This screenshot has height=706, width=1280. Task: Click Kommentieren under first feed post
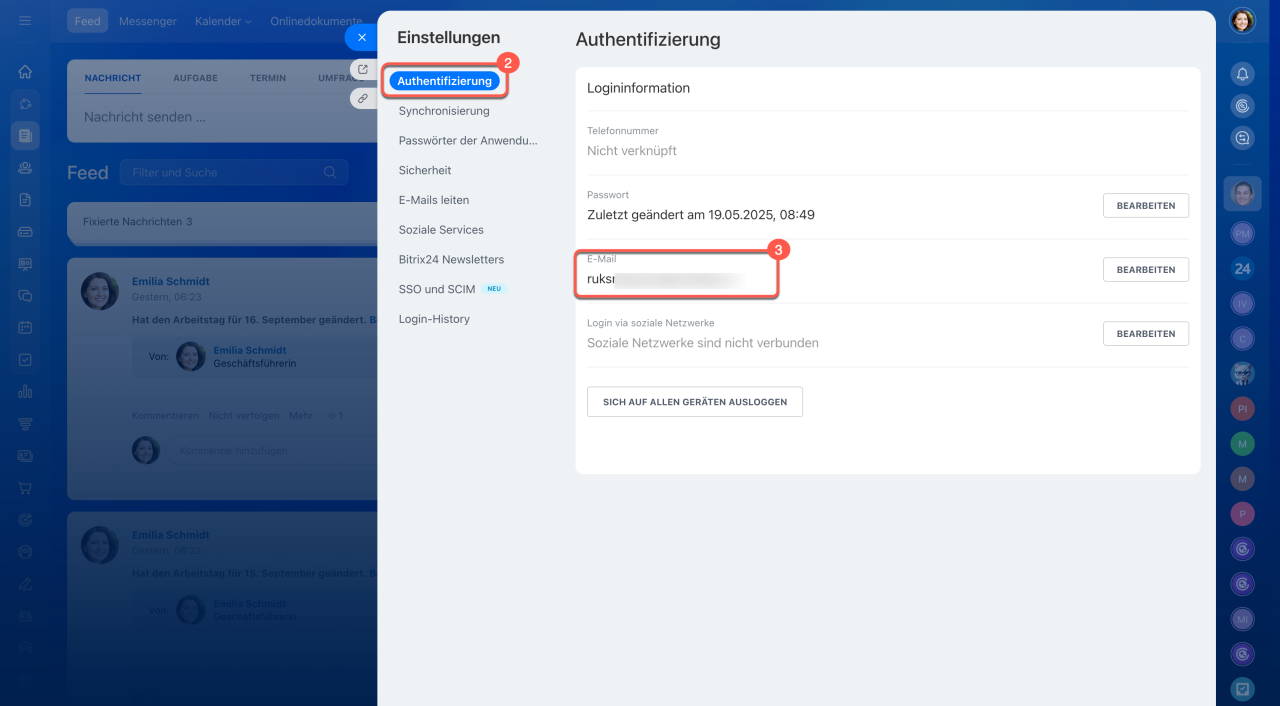click(165, 415)
